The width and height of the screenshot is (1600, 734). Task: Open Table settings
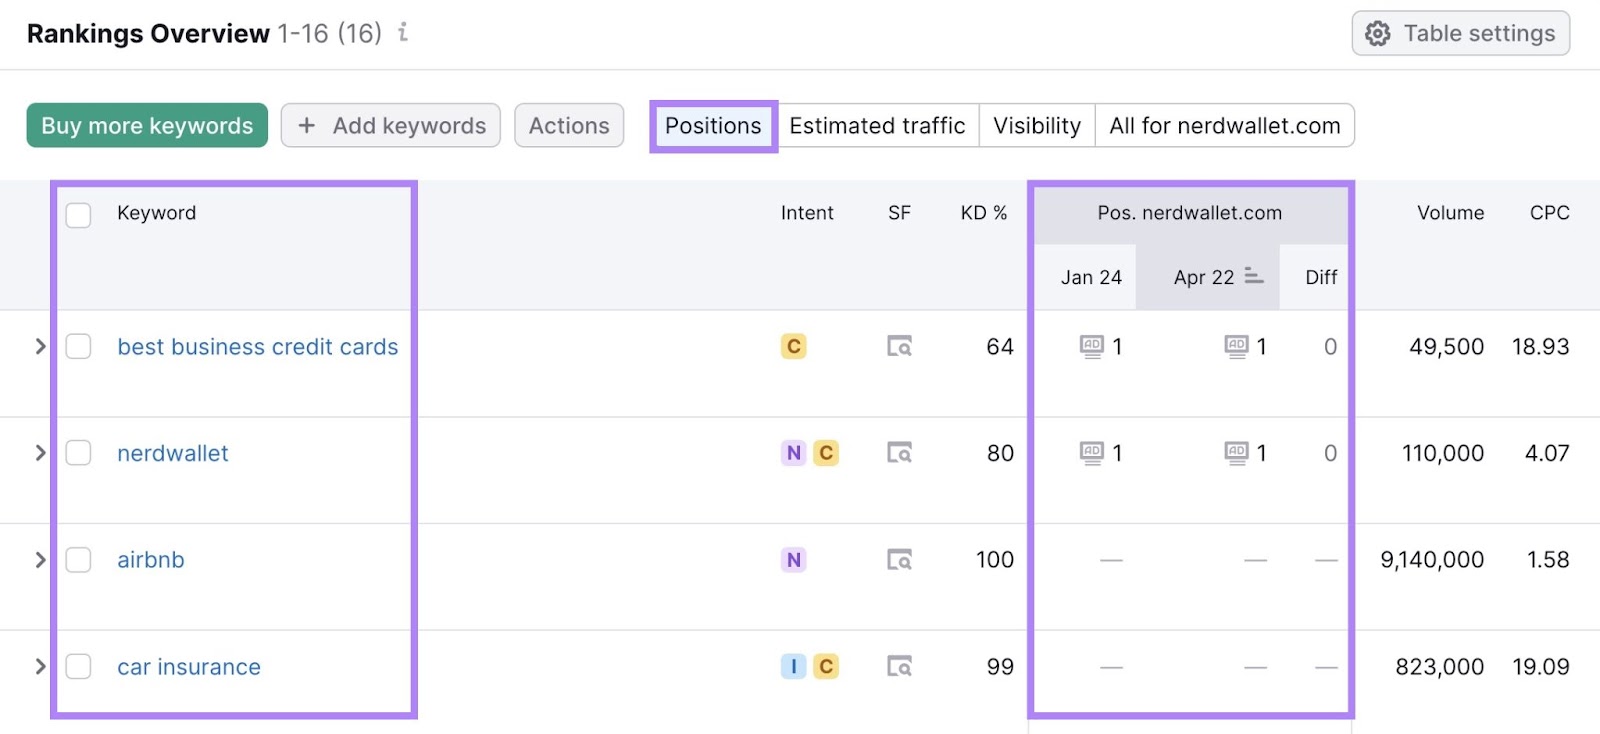pos(1460,34)
